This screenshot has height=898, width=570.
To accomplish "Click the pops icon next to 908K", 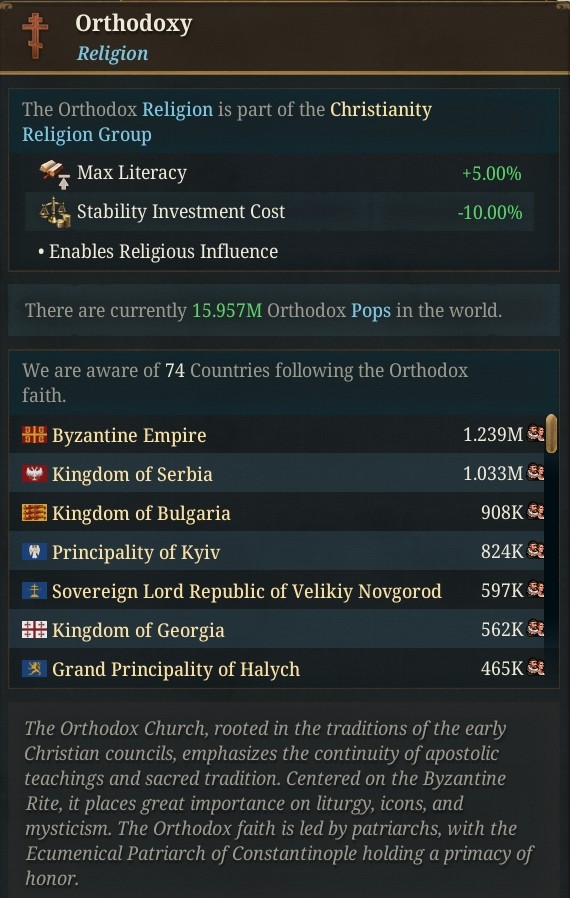I will (x=535, y=511).
